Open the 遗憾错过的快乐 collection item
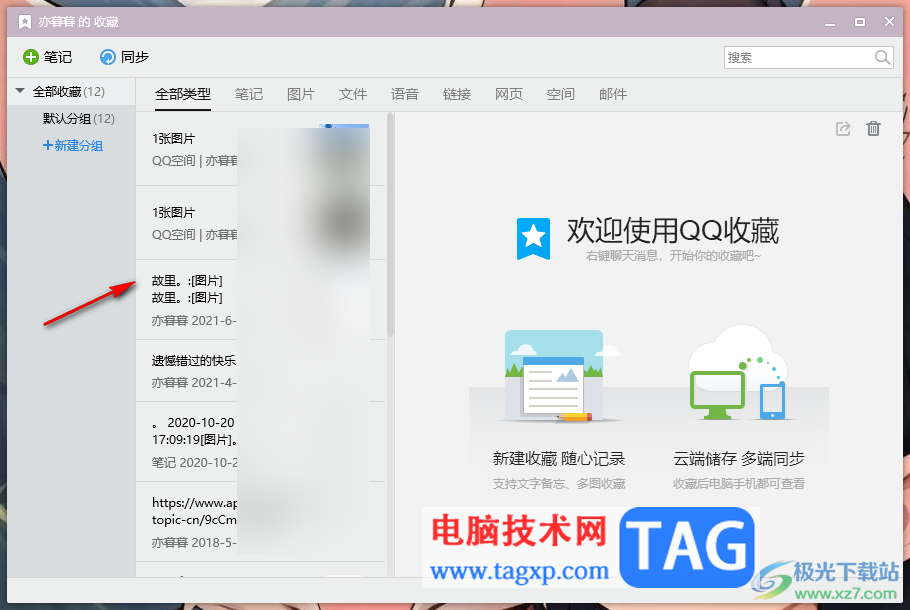 tap(261, 371)
